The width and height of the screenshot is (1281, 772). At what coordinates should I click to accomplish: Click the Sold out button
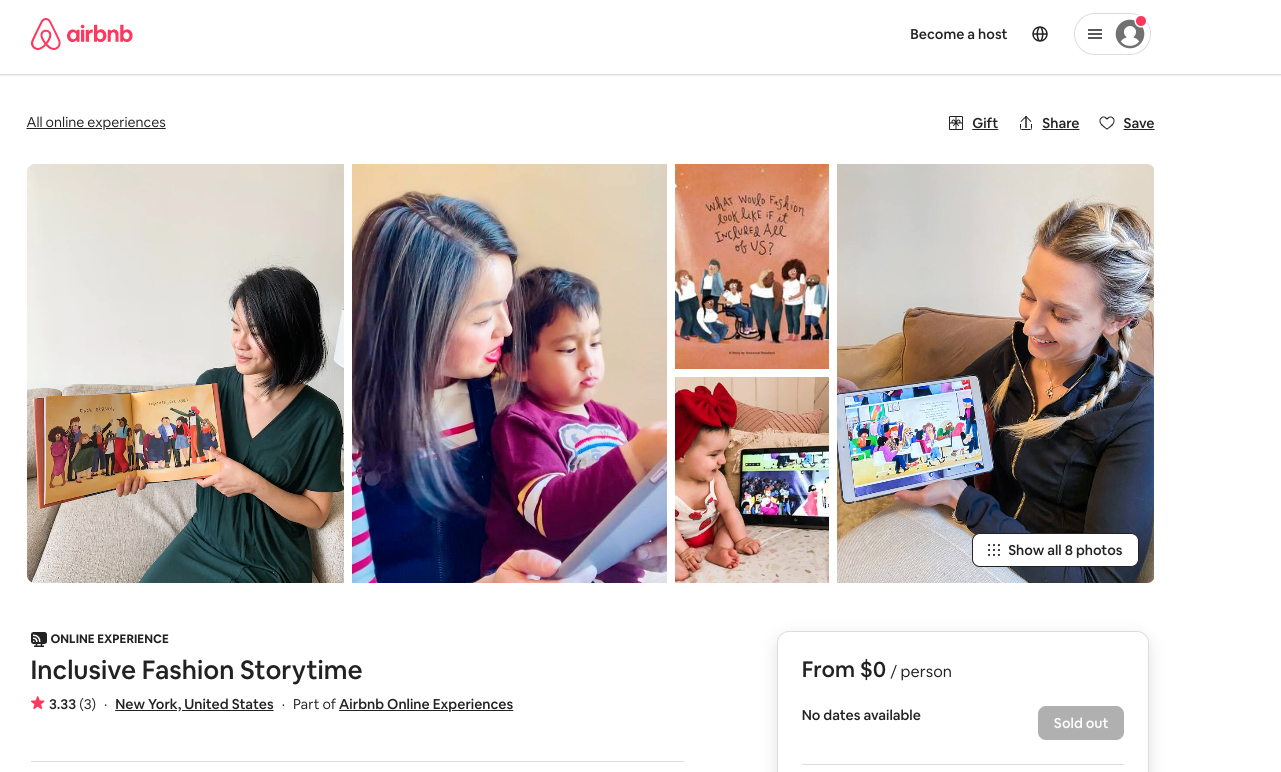click(x=1081, y=723)
